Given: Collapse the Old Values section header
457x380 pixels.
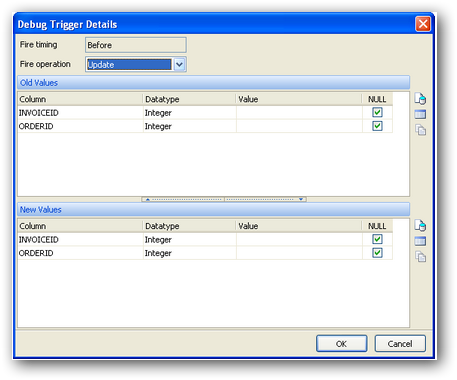Looking at the screenshot, I should [214, 83].
